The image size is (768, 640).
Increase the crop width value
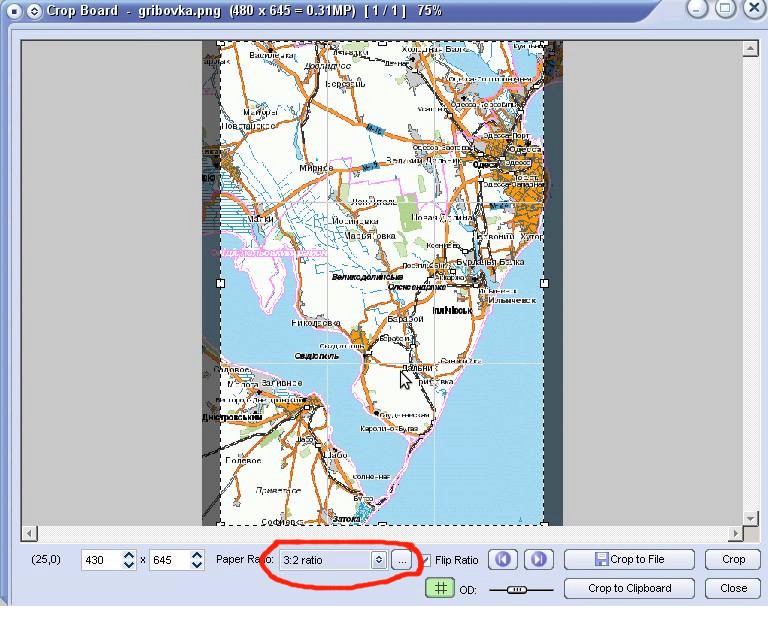(128, 555)
